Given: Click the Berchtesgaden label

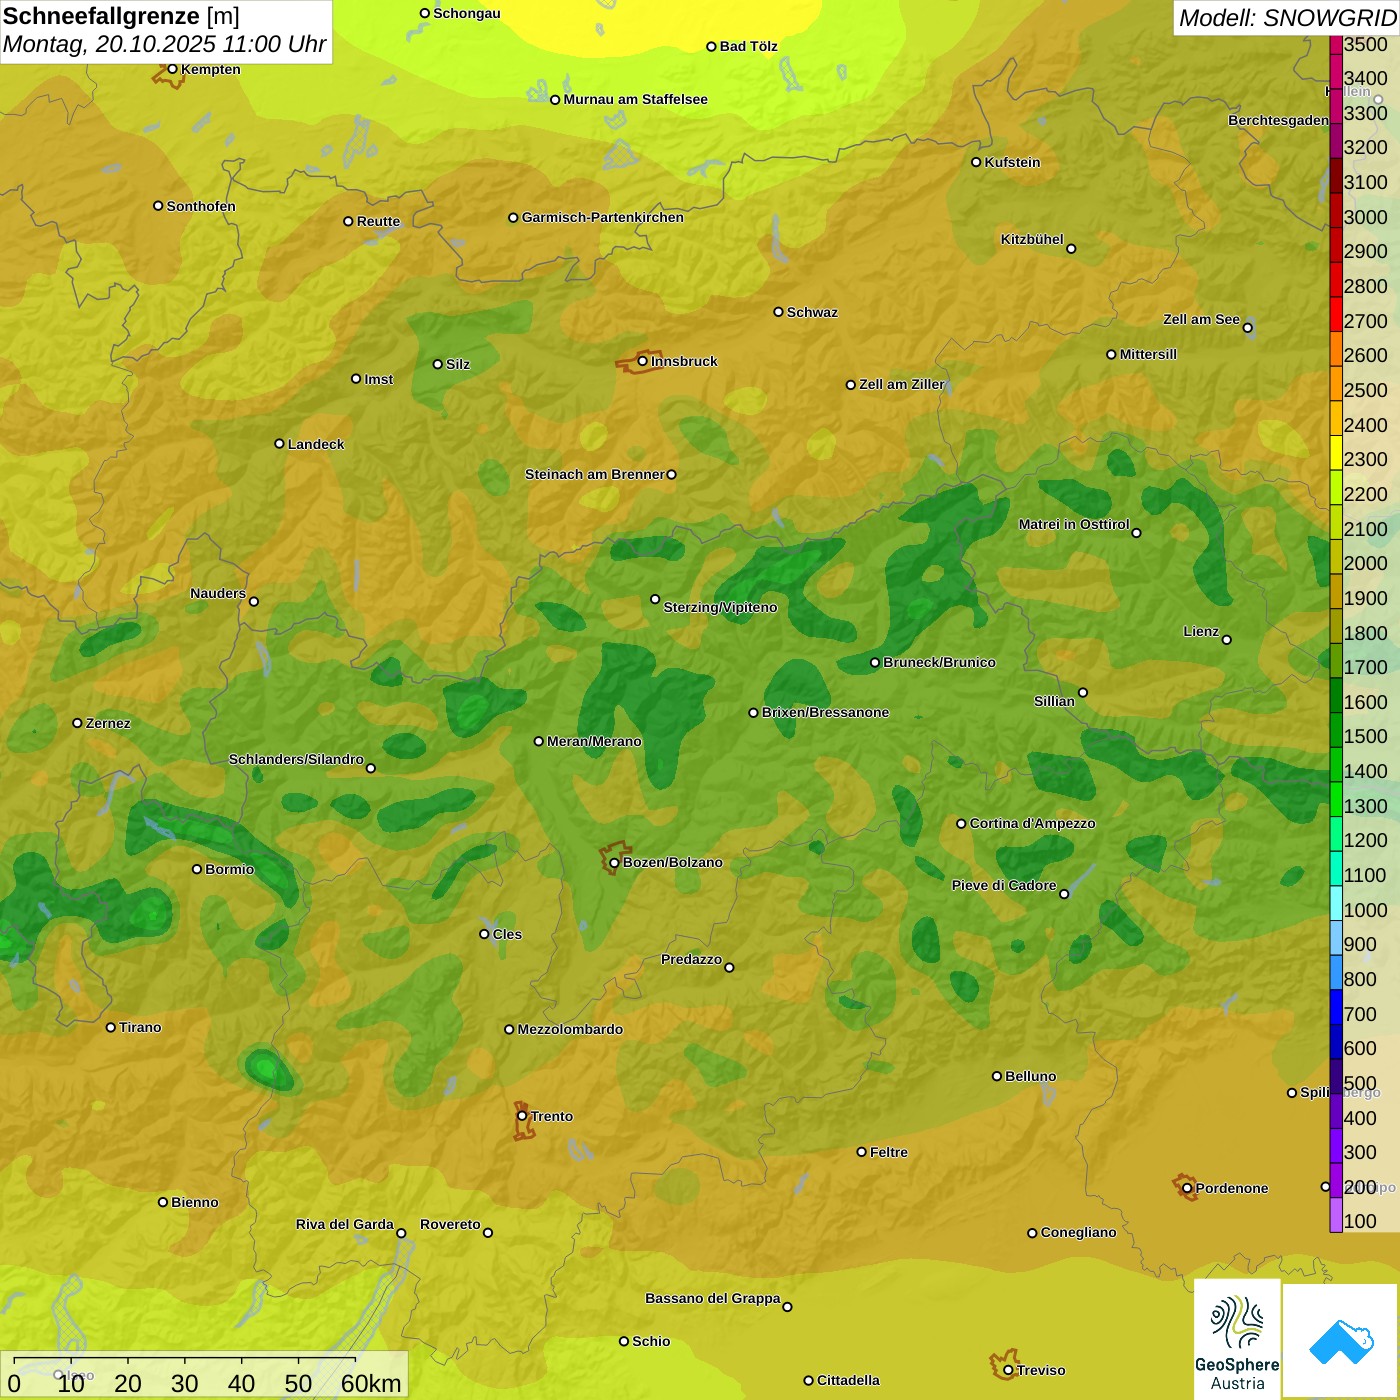Looking at the screenshot, I should coord(1278,120).
